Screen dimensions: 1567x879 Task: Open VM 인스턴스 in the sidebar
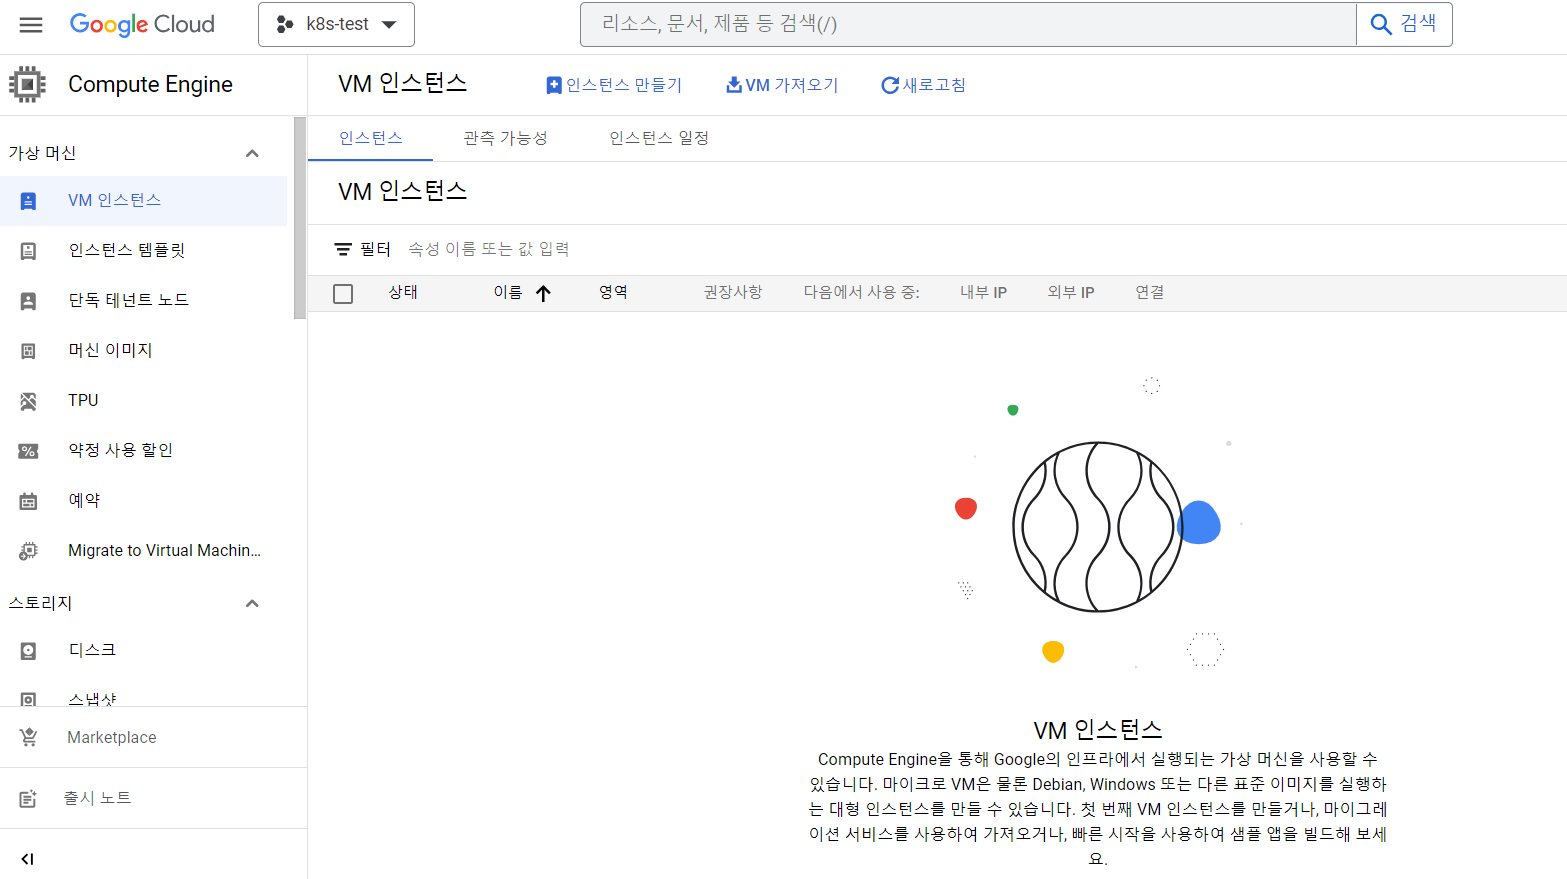(x=144, y=201)
